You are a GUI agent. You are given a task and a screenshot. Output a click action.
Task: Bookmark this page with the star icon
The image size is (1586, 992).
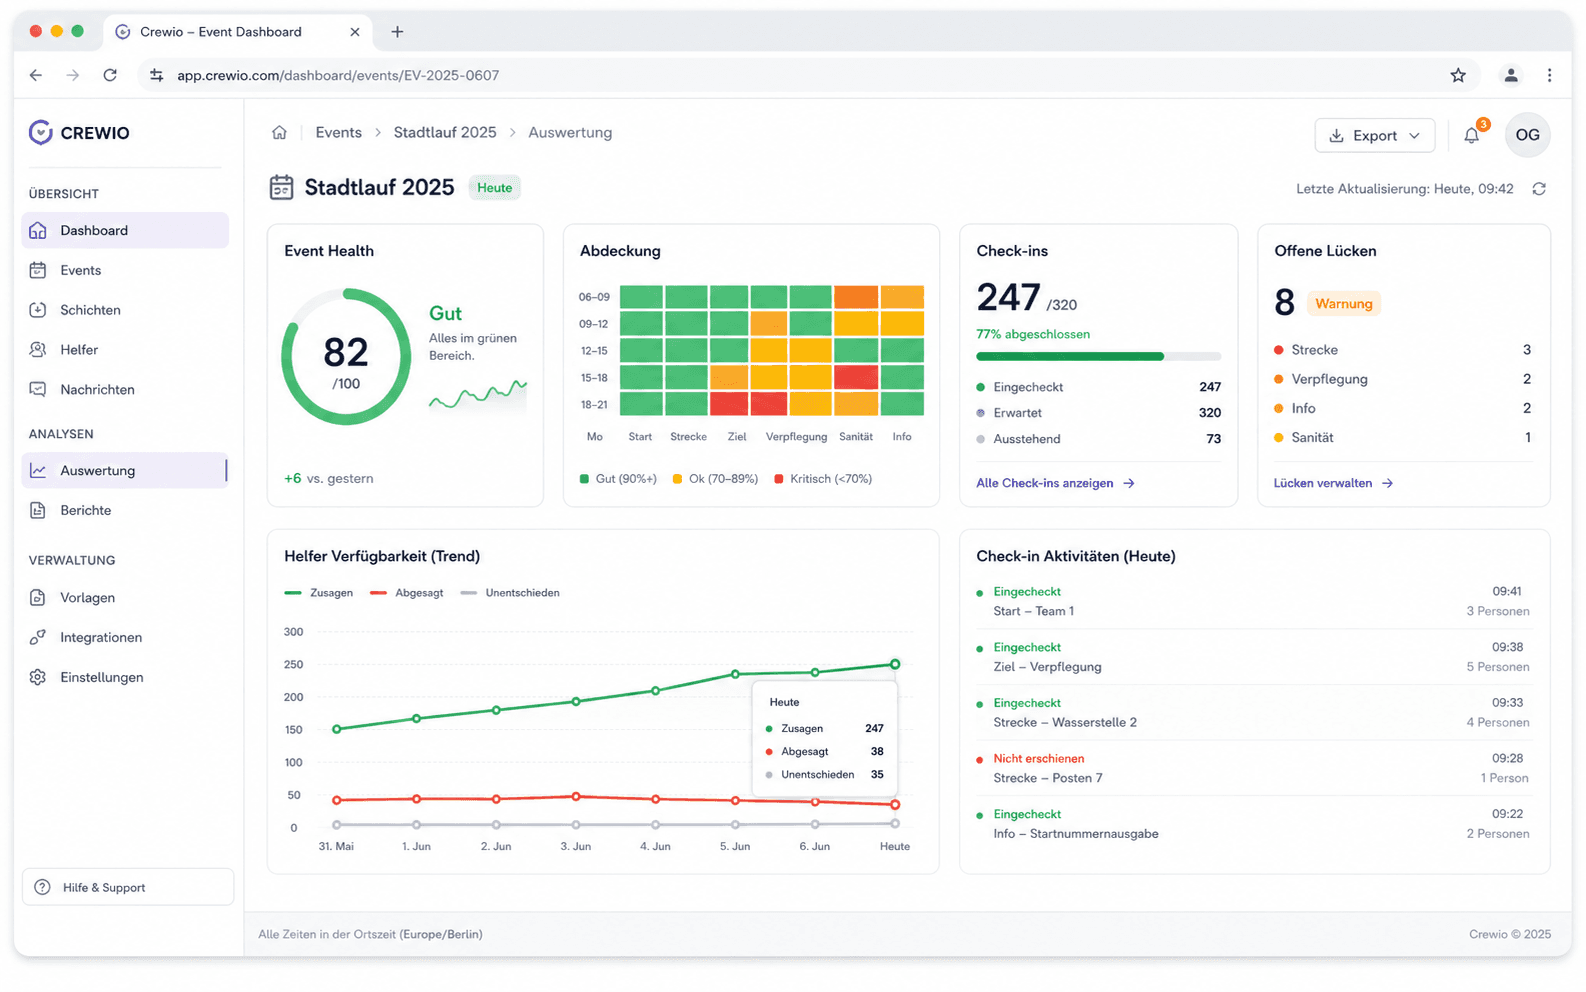[1458, 75]
